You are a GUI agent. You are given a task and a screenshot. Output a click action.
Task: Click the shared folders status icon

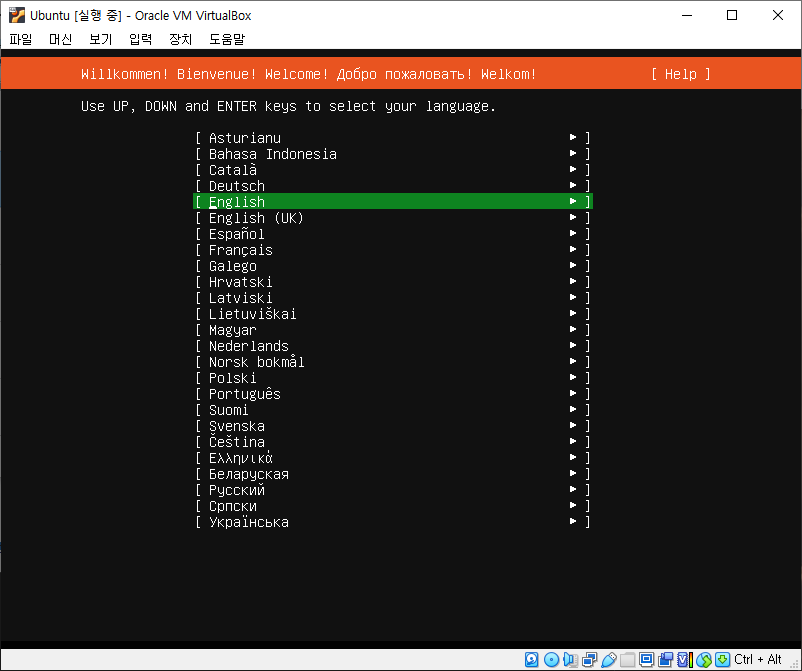point(628,660)
